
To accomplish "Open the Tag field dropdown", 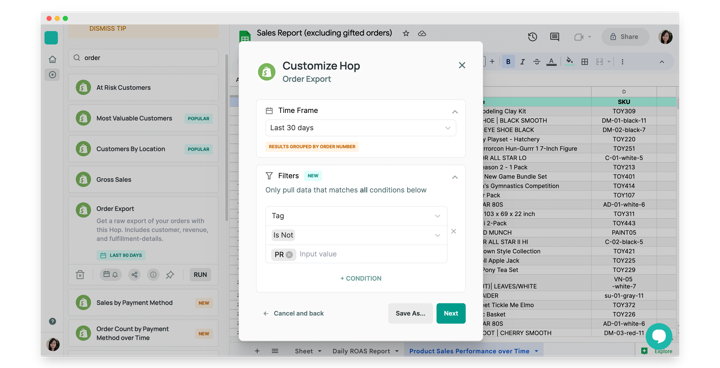I will point(356,216).
